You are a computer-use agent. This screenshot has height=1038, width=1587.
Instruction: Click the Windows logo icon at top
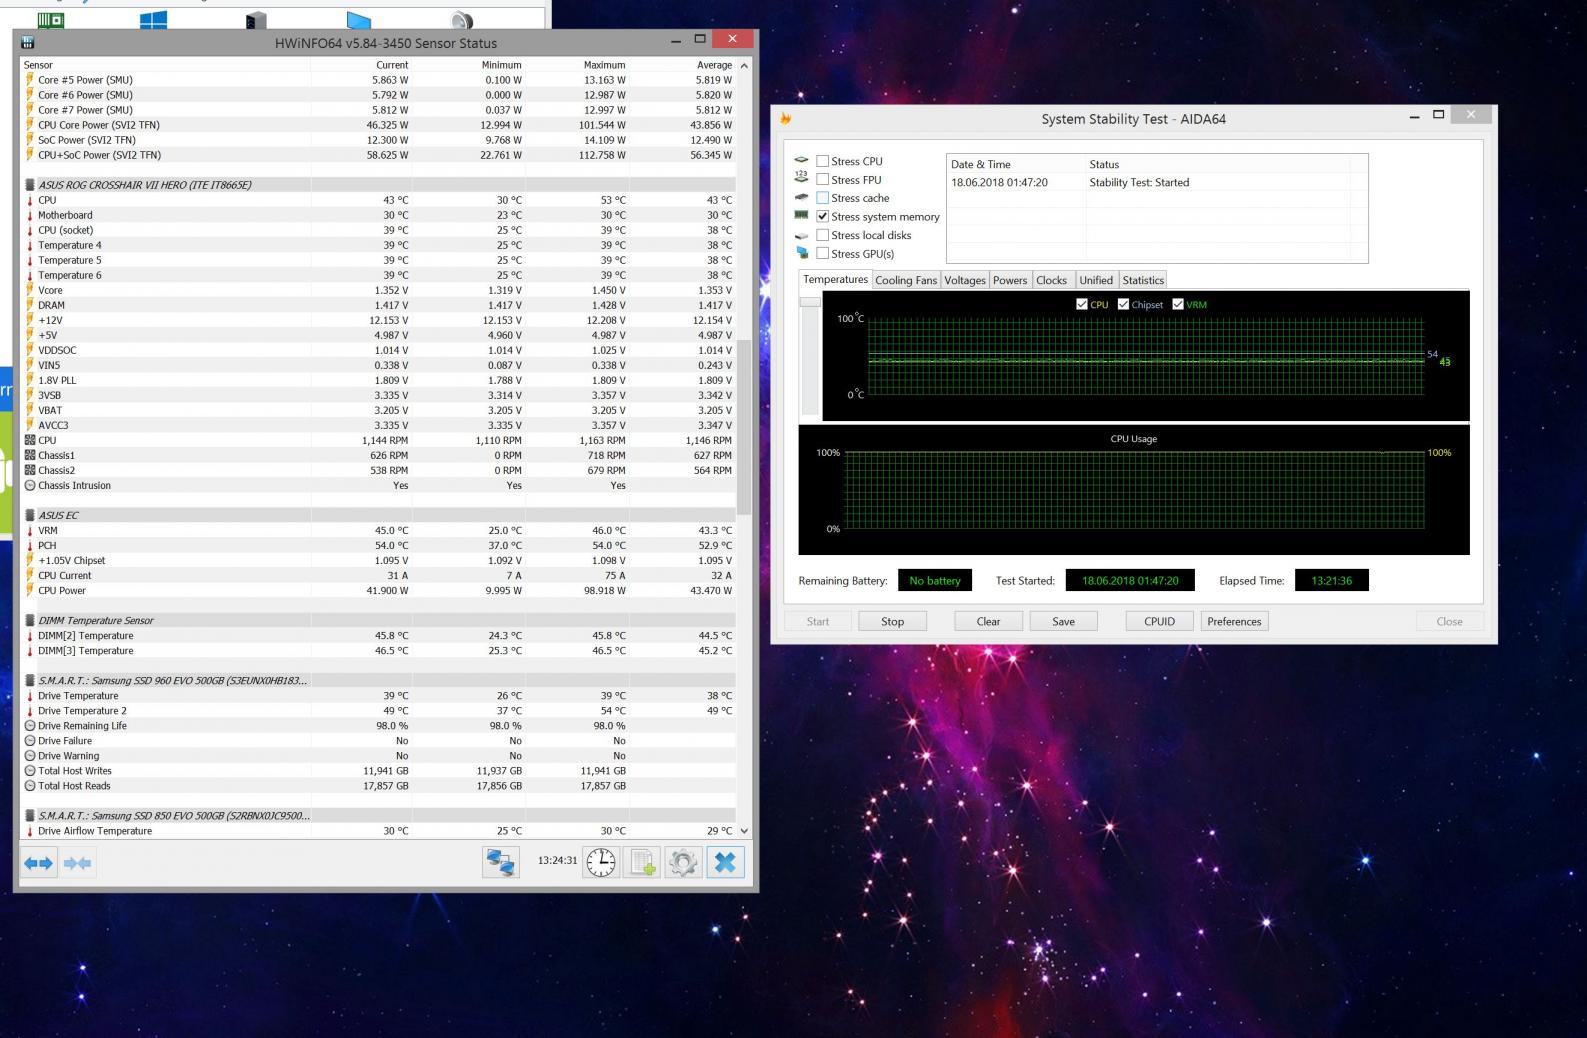click(x=153, y=19)
